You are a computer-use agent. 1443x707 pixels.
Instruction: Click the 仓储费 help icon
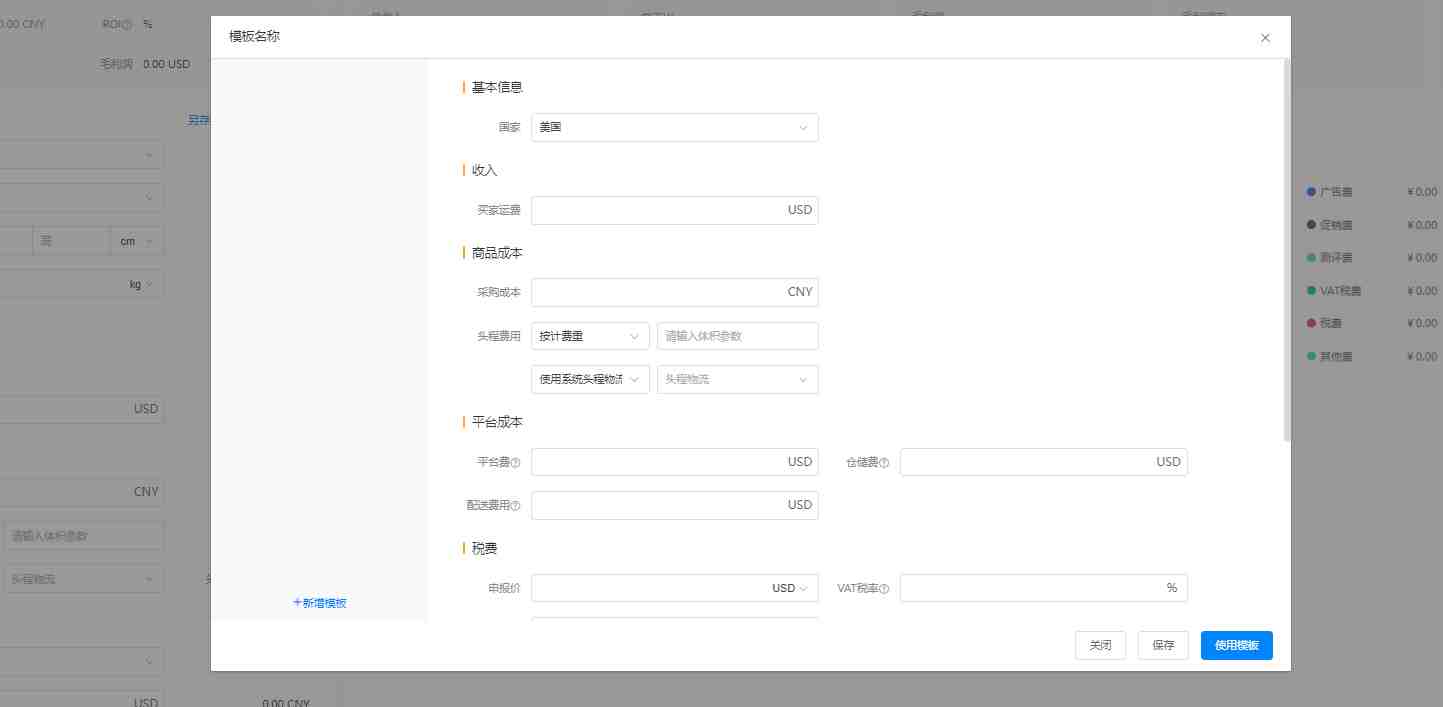(885, 463)
